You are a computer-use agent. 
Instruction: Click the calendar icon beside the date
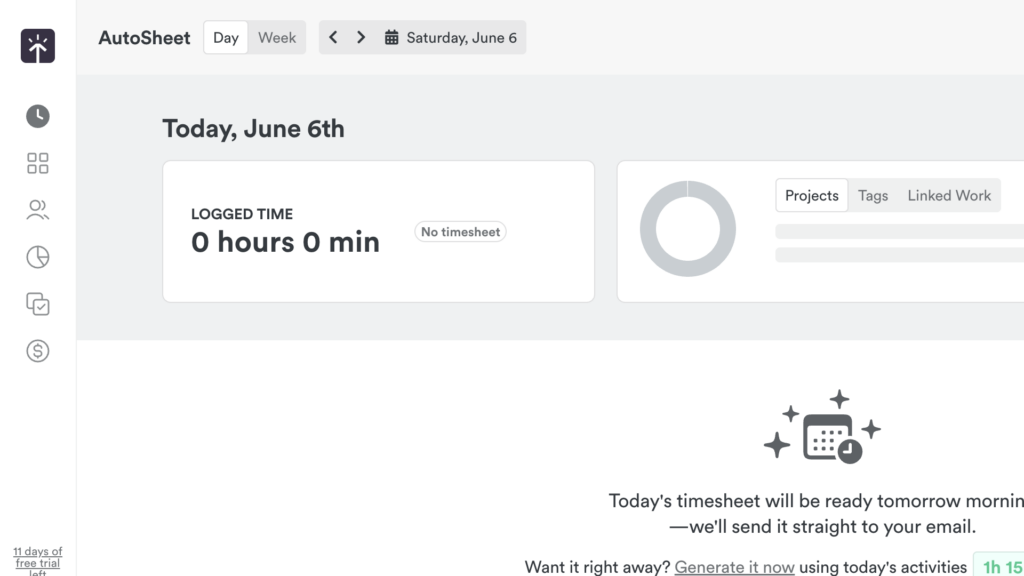tap(391, 37)
